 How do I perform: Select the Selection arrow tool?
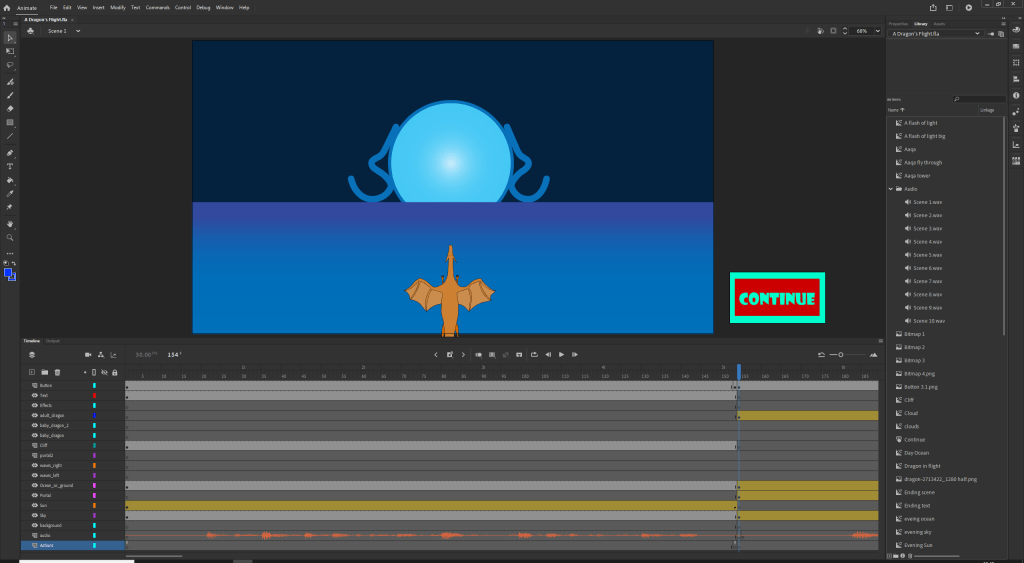pos(10,37)
